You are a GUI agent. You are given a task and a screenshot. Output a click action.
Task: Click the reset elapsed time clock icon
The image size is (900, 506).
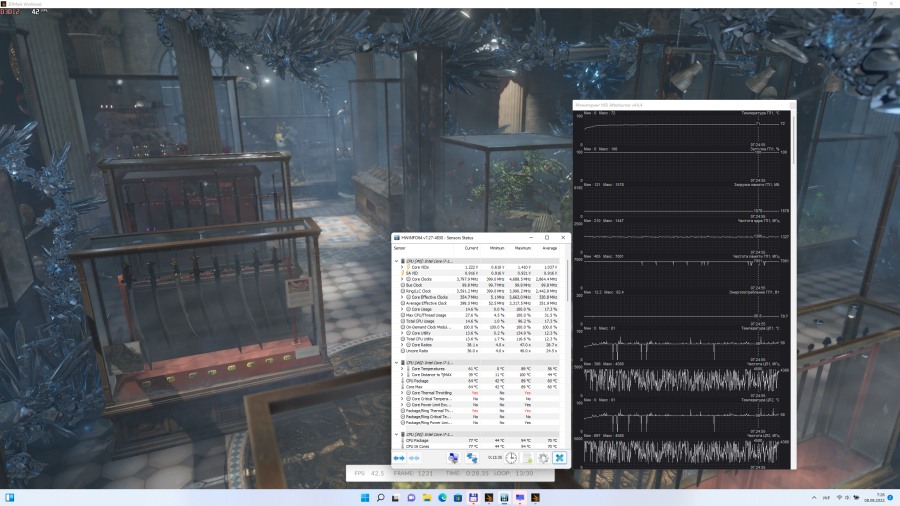coord(511,457)
